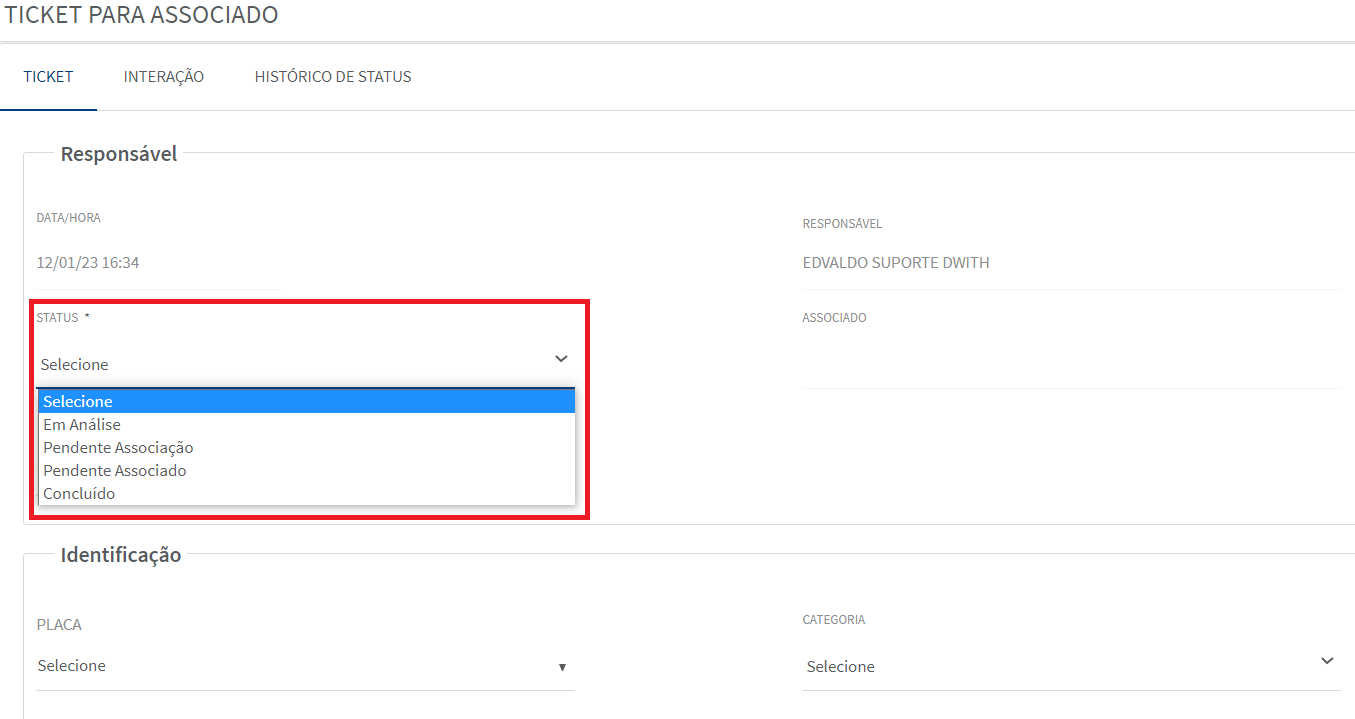Select Concluído status option
Screen dimensions: 1355x719
[x=307, y=493]
